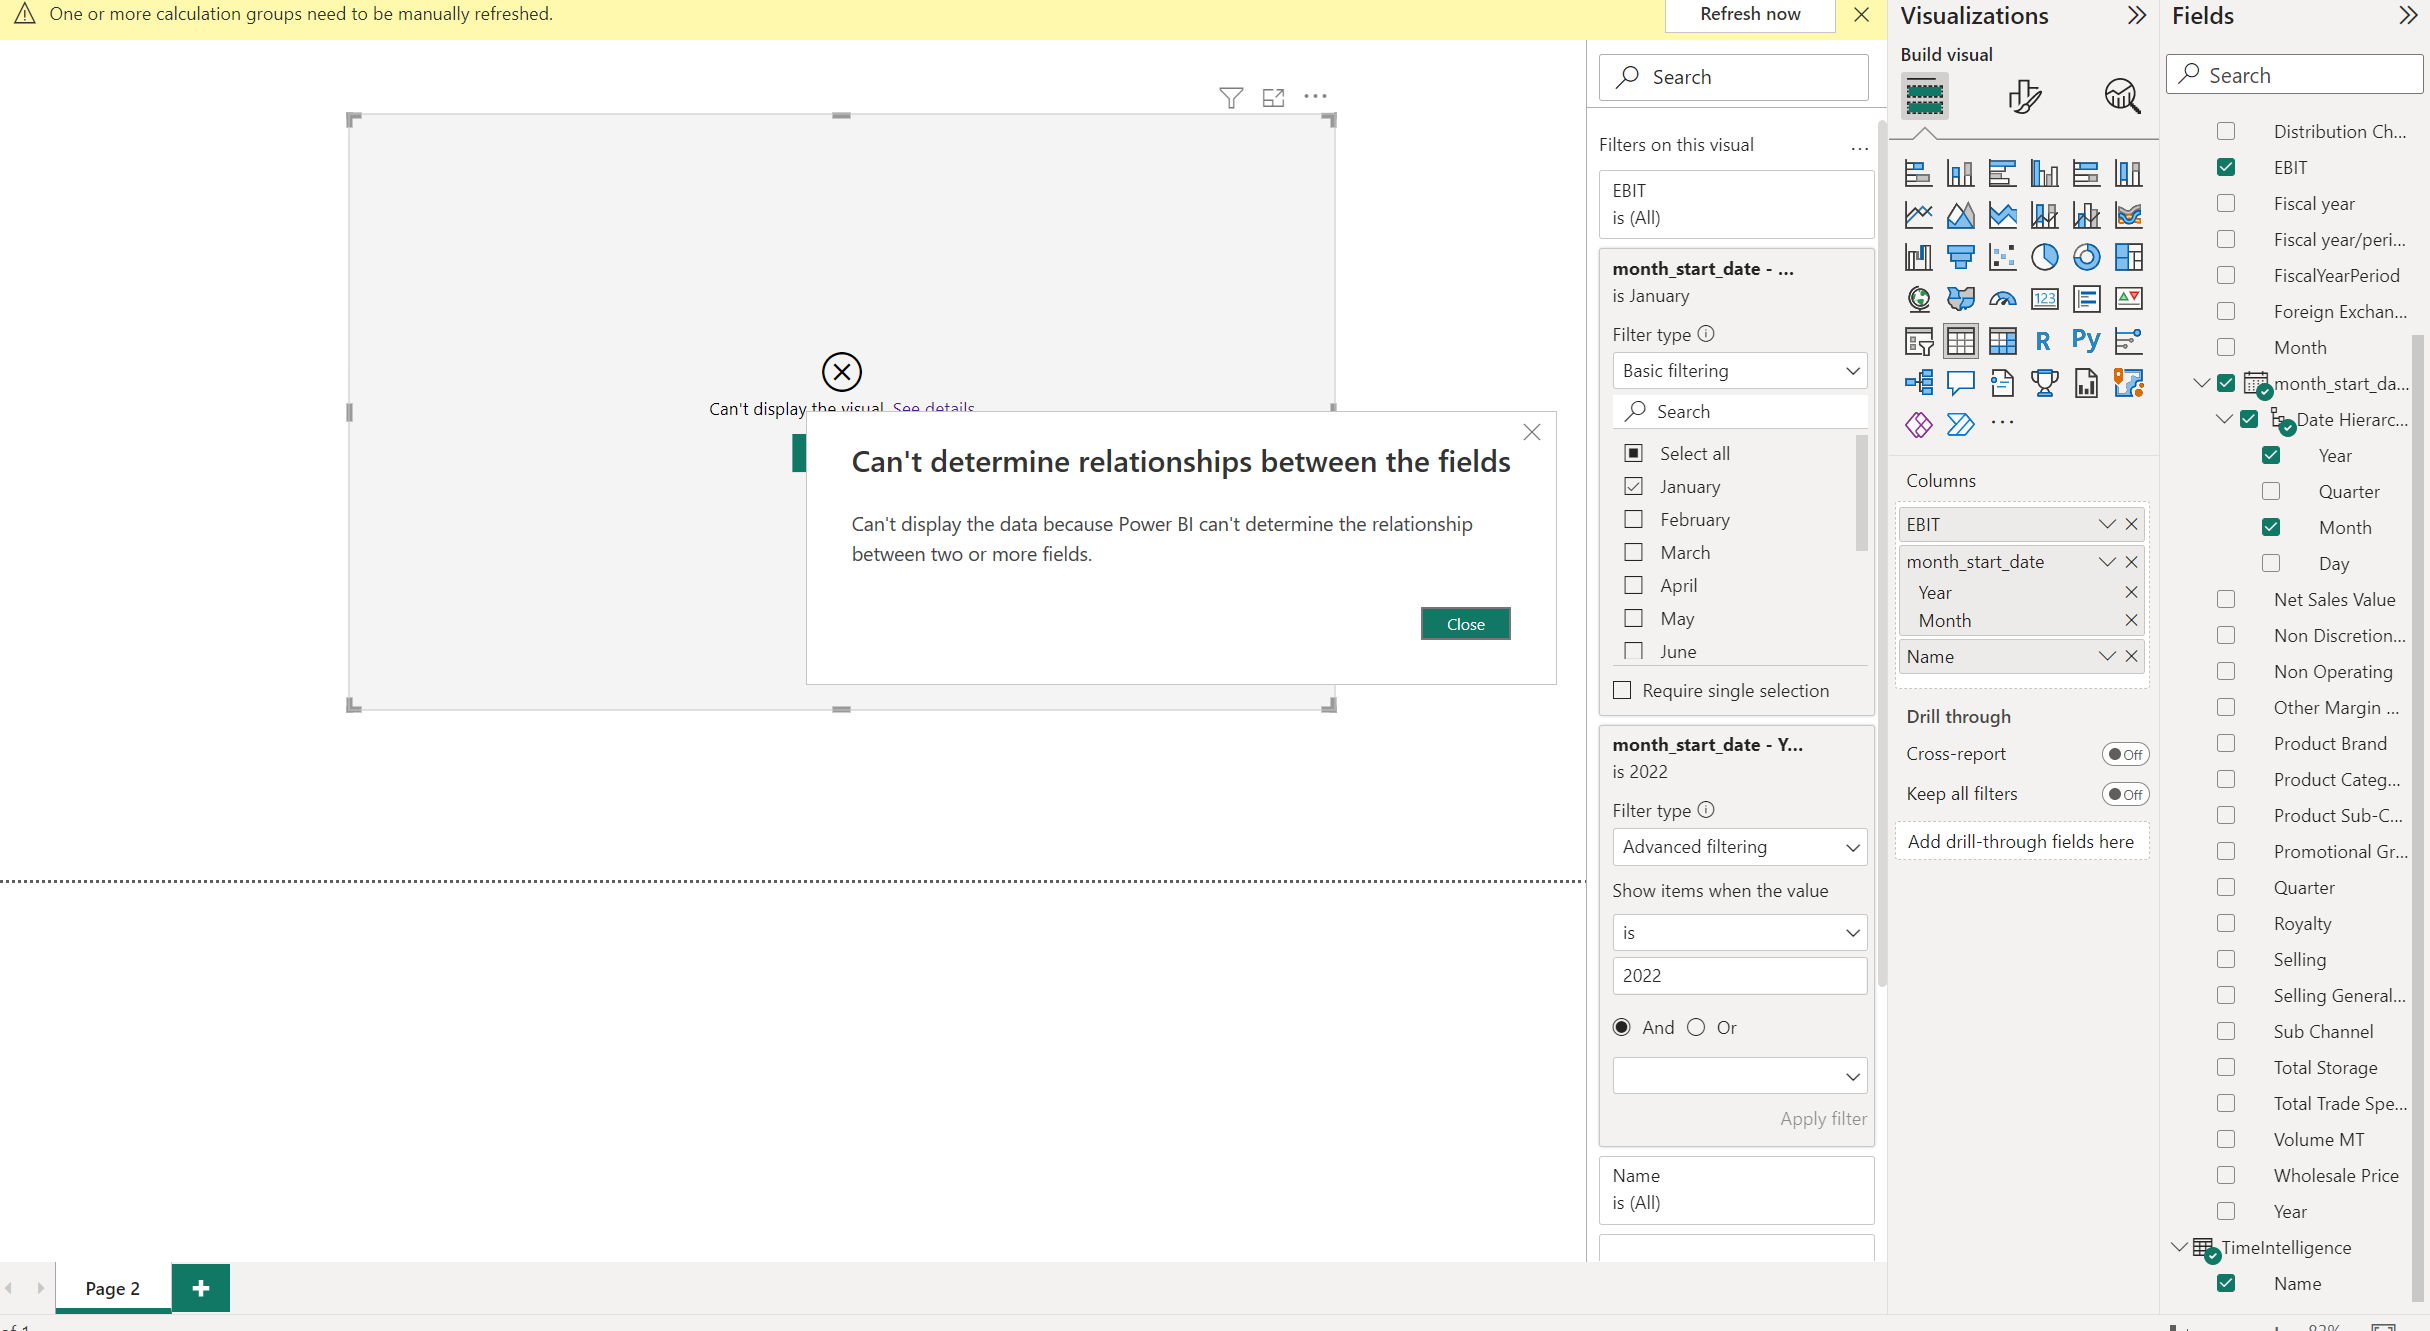2430x1331 pixels.
Task: Enable Require single selection
Action: click(1622, 690)
